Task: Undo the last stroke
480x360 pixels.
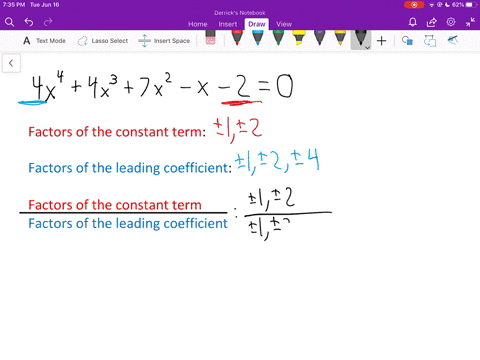Action: pyautogui.click(x=29, y=22)
